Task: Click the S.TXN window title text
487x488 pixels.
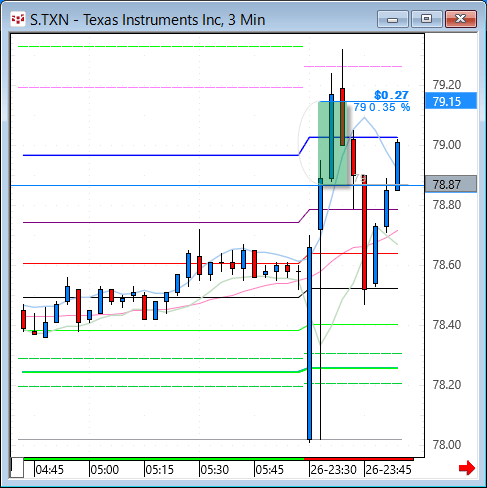Action: 147,20
